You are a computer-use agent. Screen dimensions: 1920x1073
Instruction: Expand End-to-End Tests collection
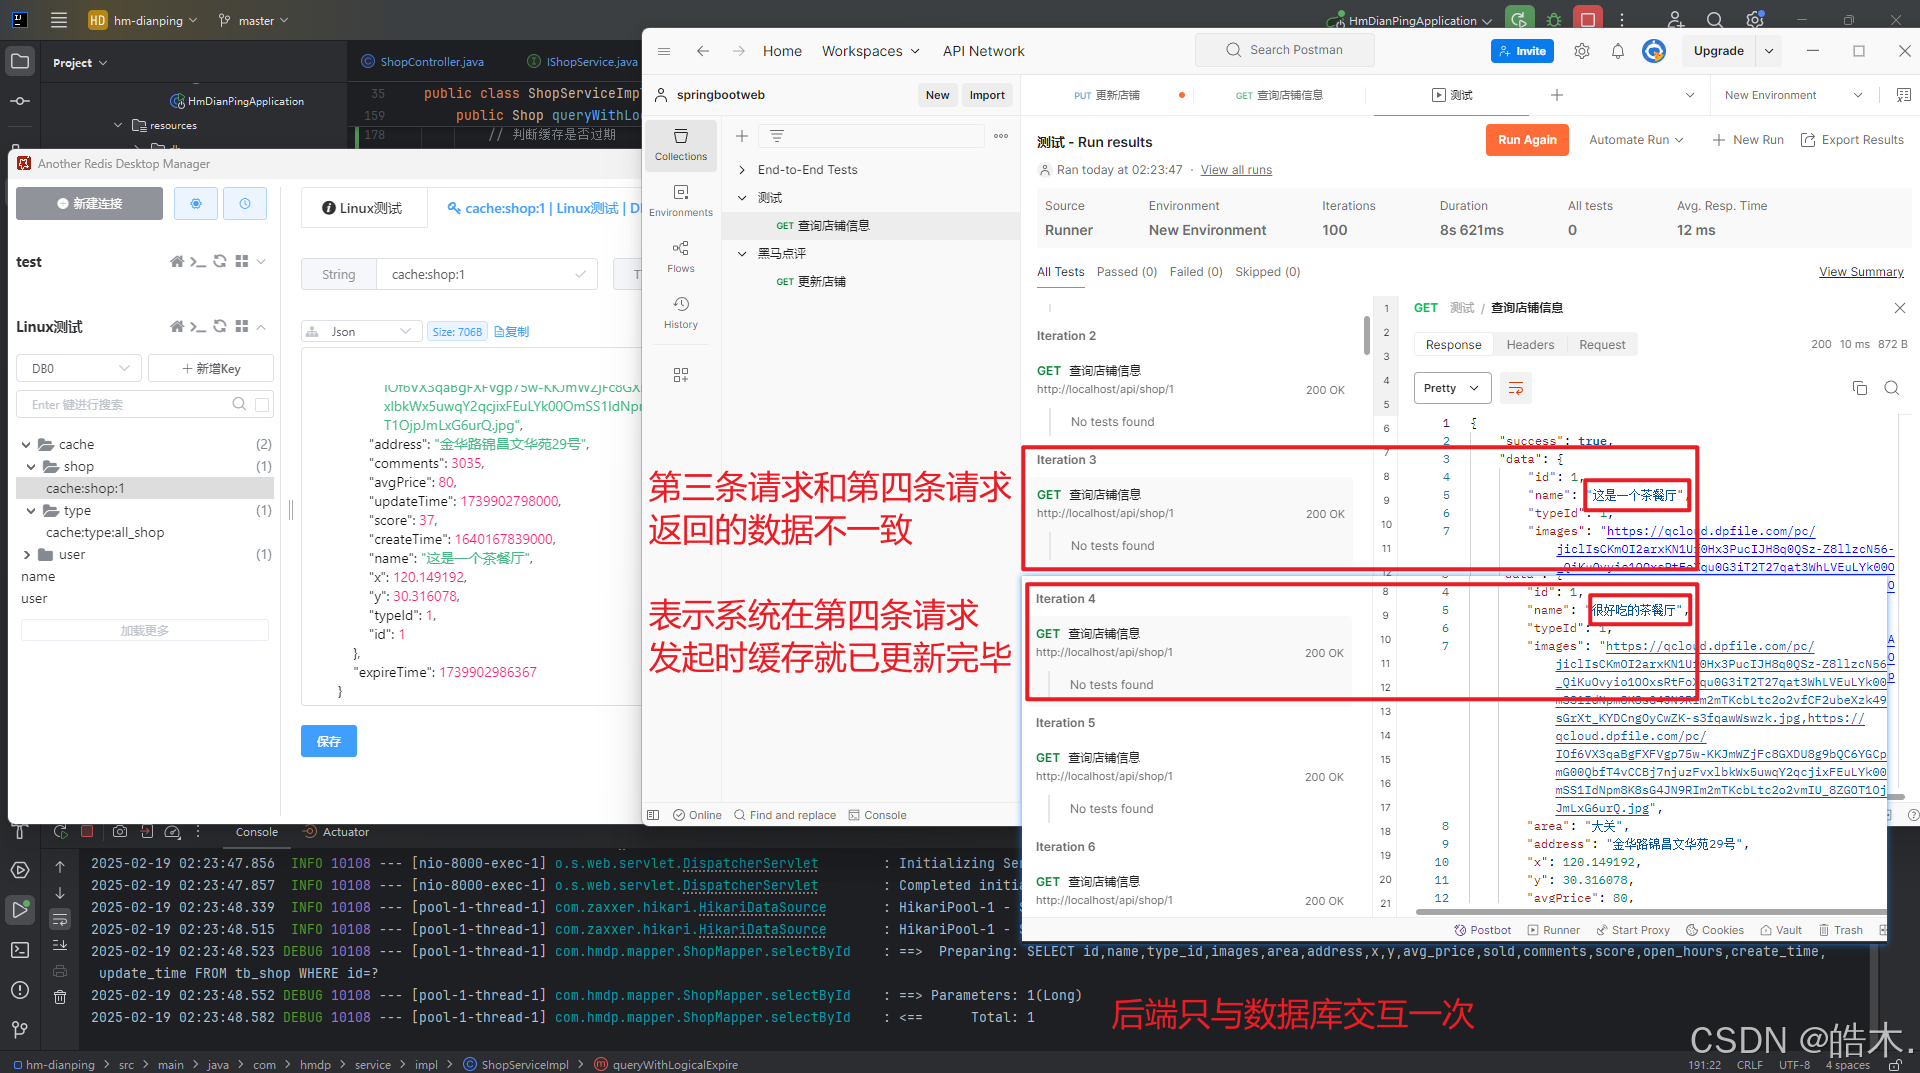click(742, 170)
